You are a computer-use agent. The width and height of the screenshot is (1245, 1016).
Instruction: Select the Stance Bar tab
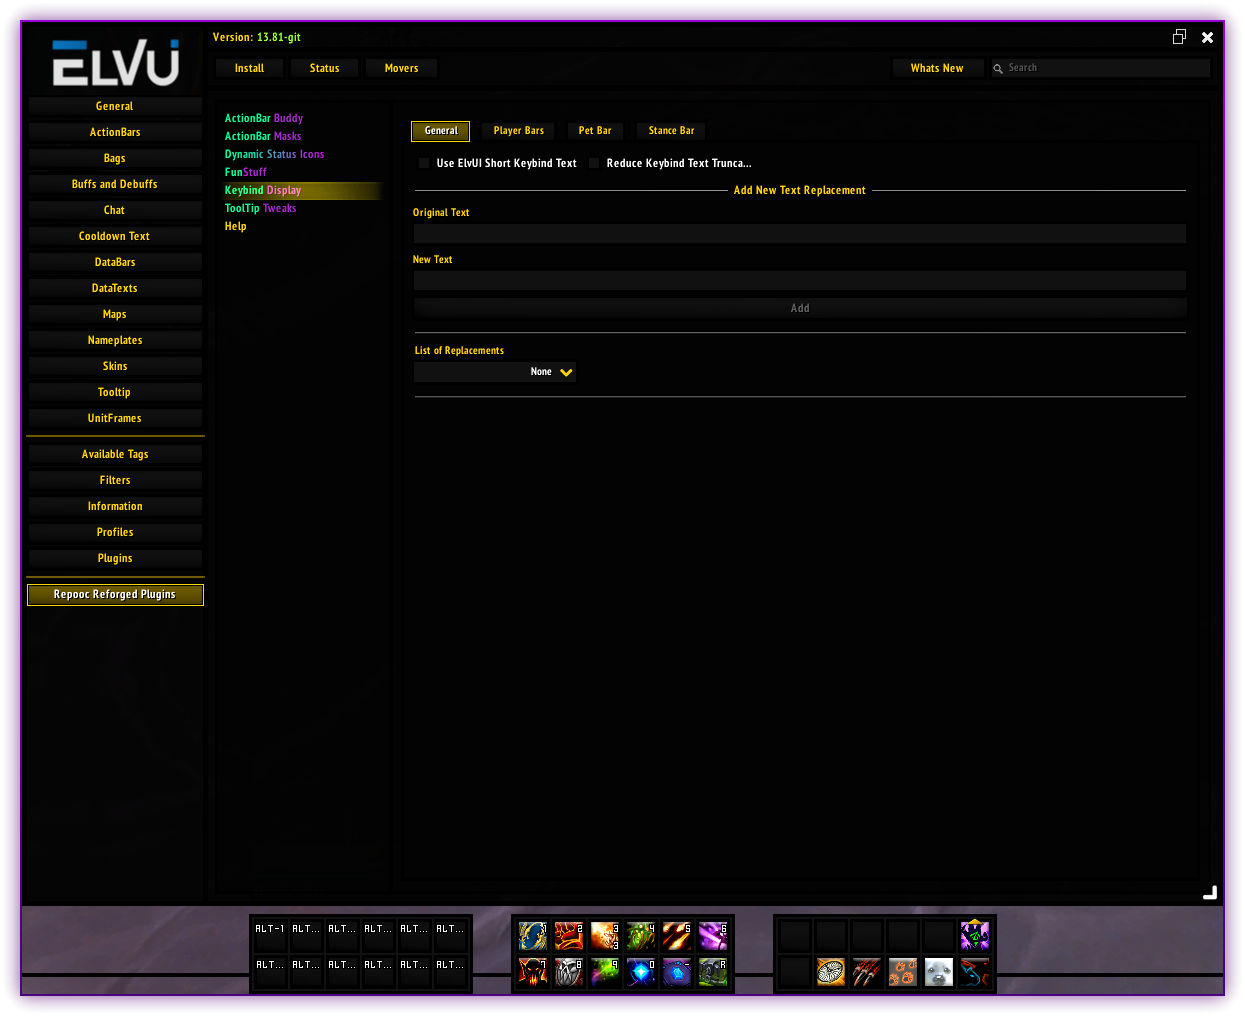[671, 131]
